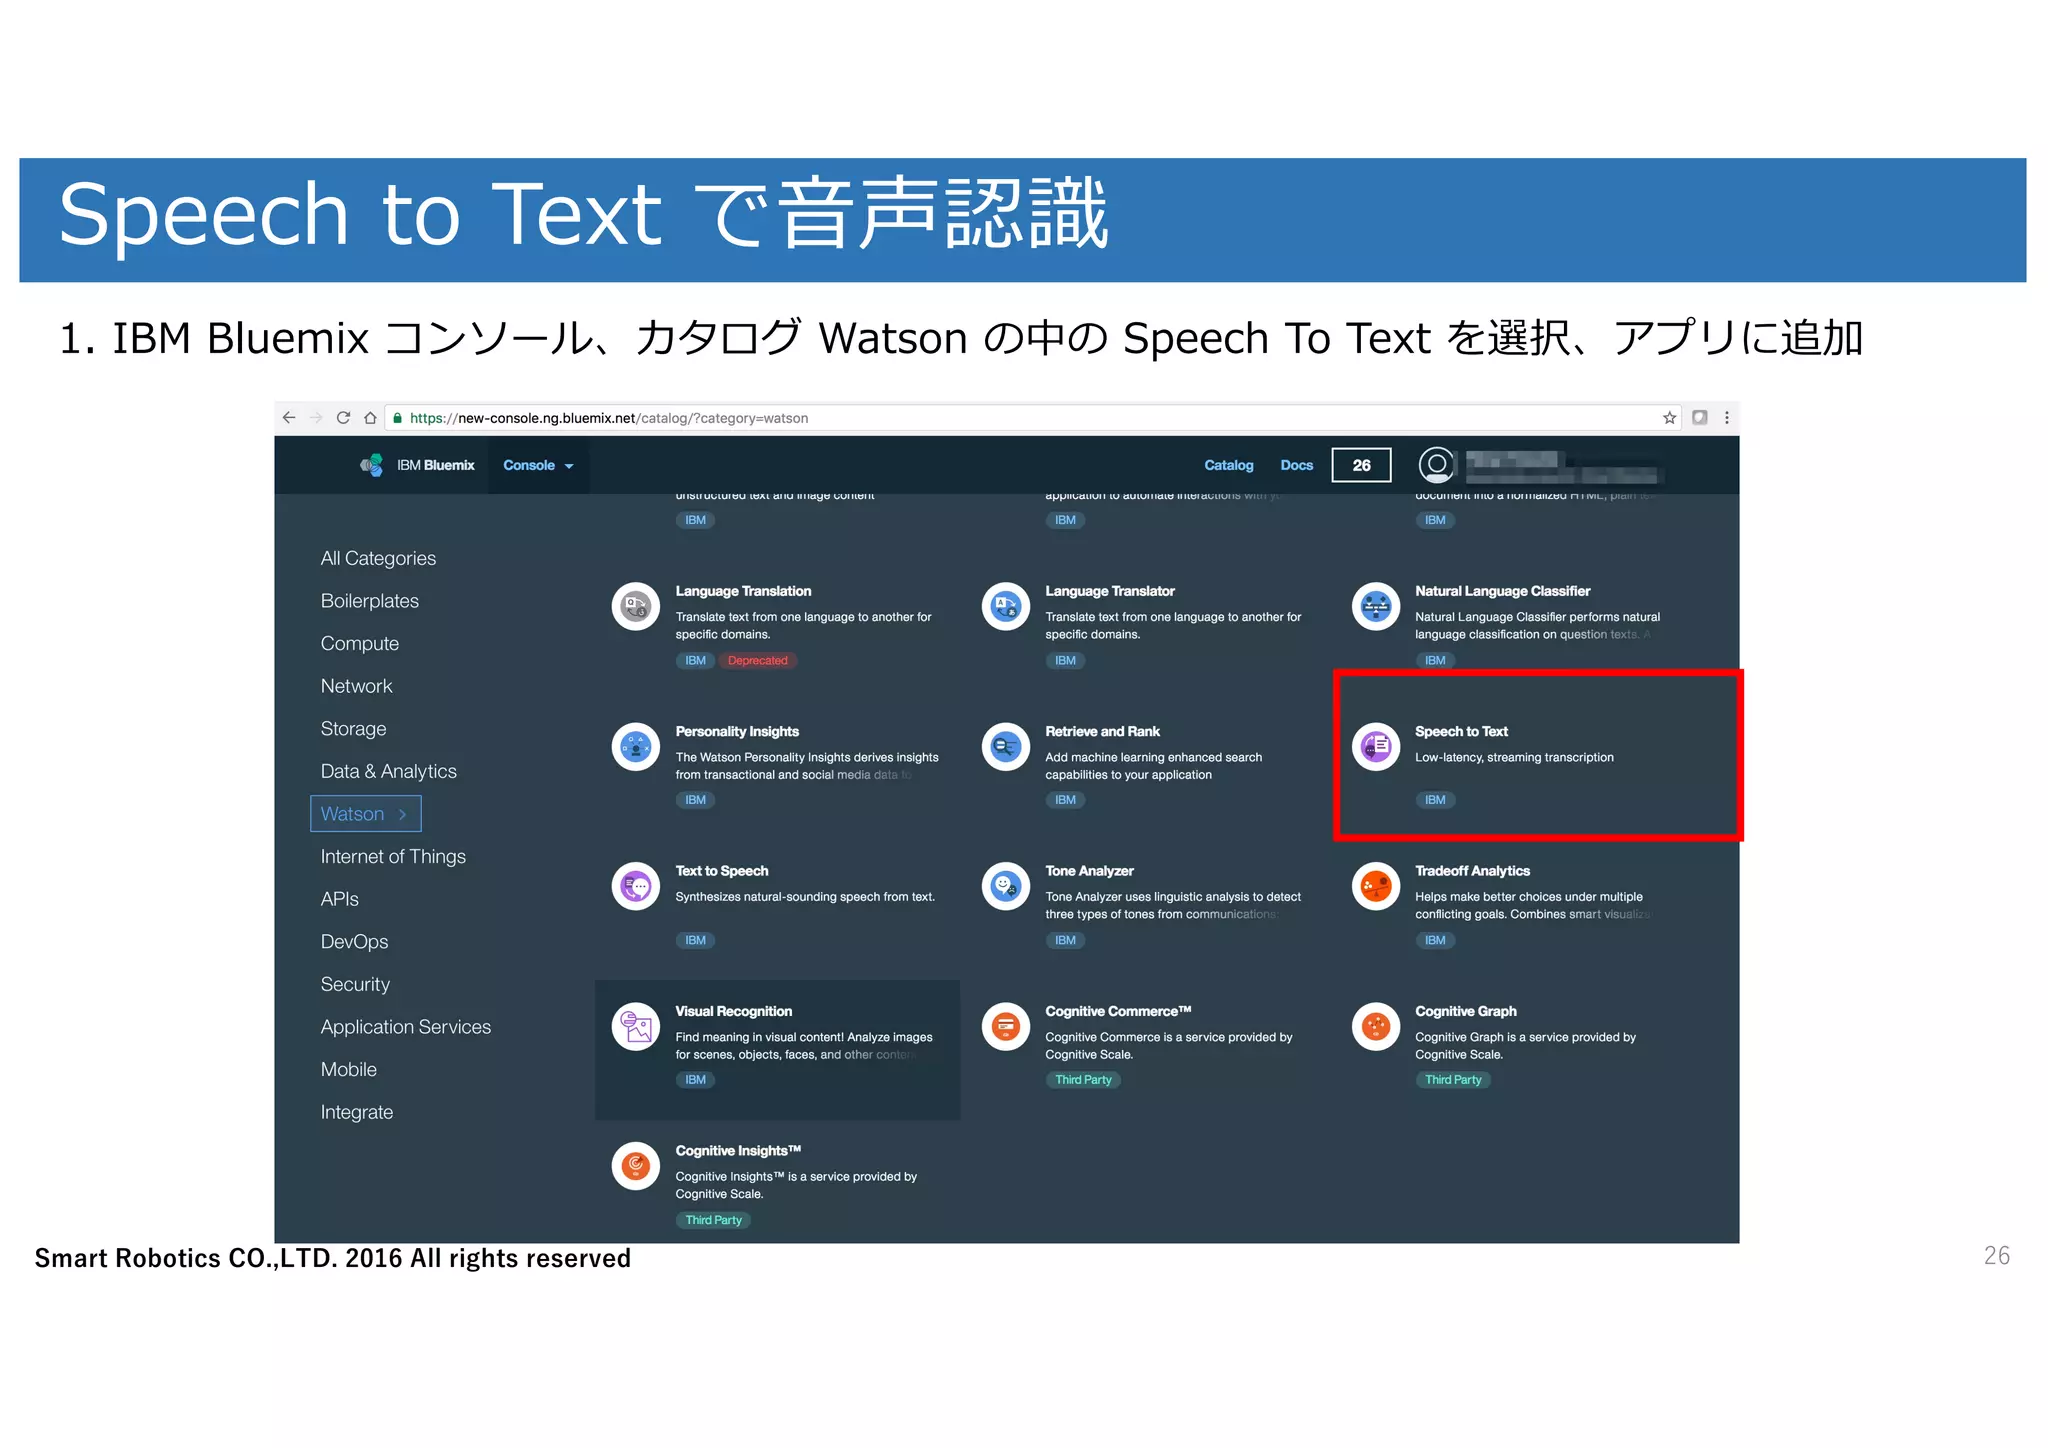Click IBM tag under Tone Analyzer
This screenshot has width=2048, height=1448.
tap(1065, 940)
